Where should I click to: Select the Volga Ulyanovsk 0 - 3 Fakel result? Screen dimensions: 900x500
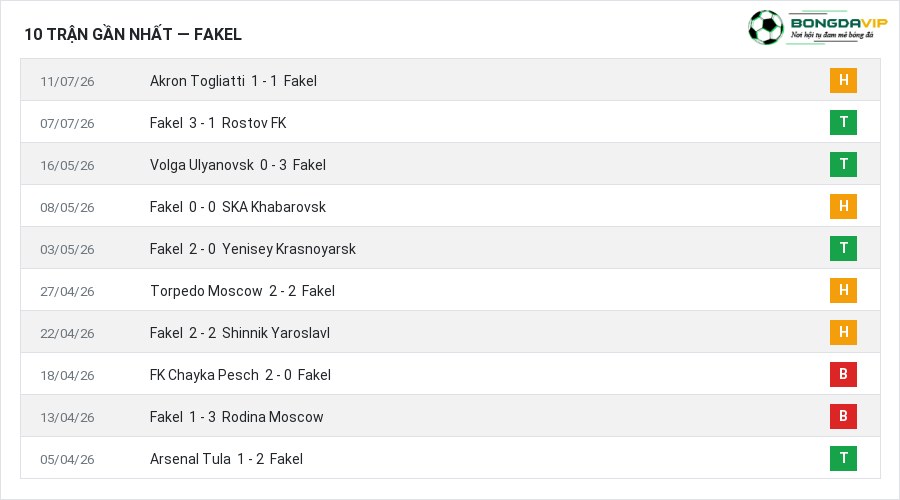[x=238, y=165]
